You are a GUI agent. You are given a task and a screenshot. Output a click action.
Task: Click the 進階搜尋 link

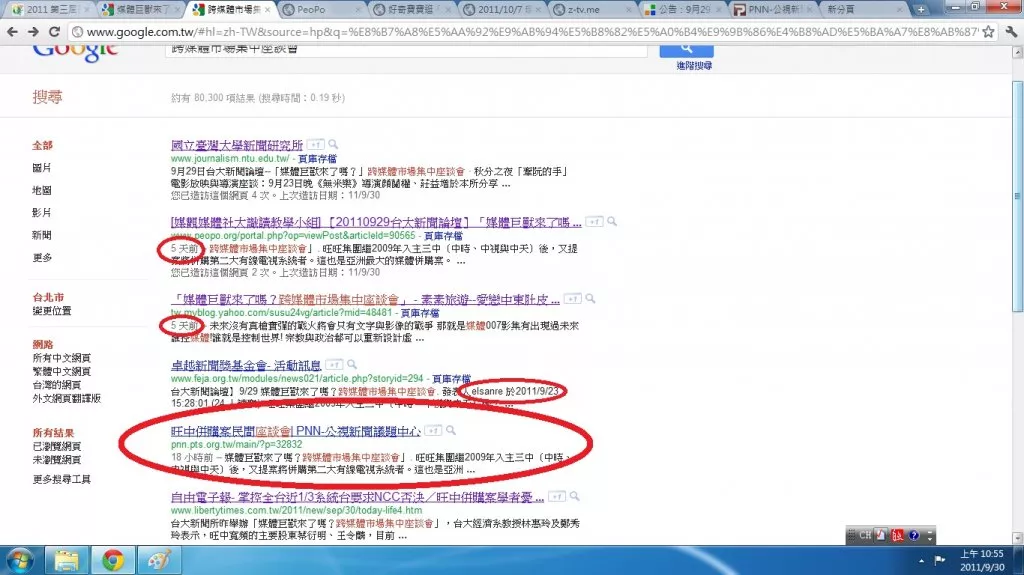click(x=694, y=65)
